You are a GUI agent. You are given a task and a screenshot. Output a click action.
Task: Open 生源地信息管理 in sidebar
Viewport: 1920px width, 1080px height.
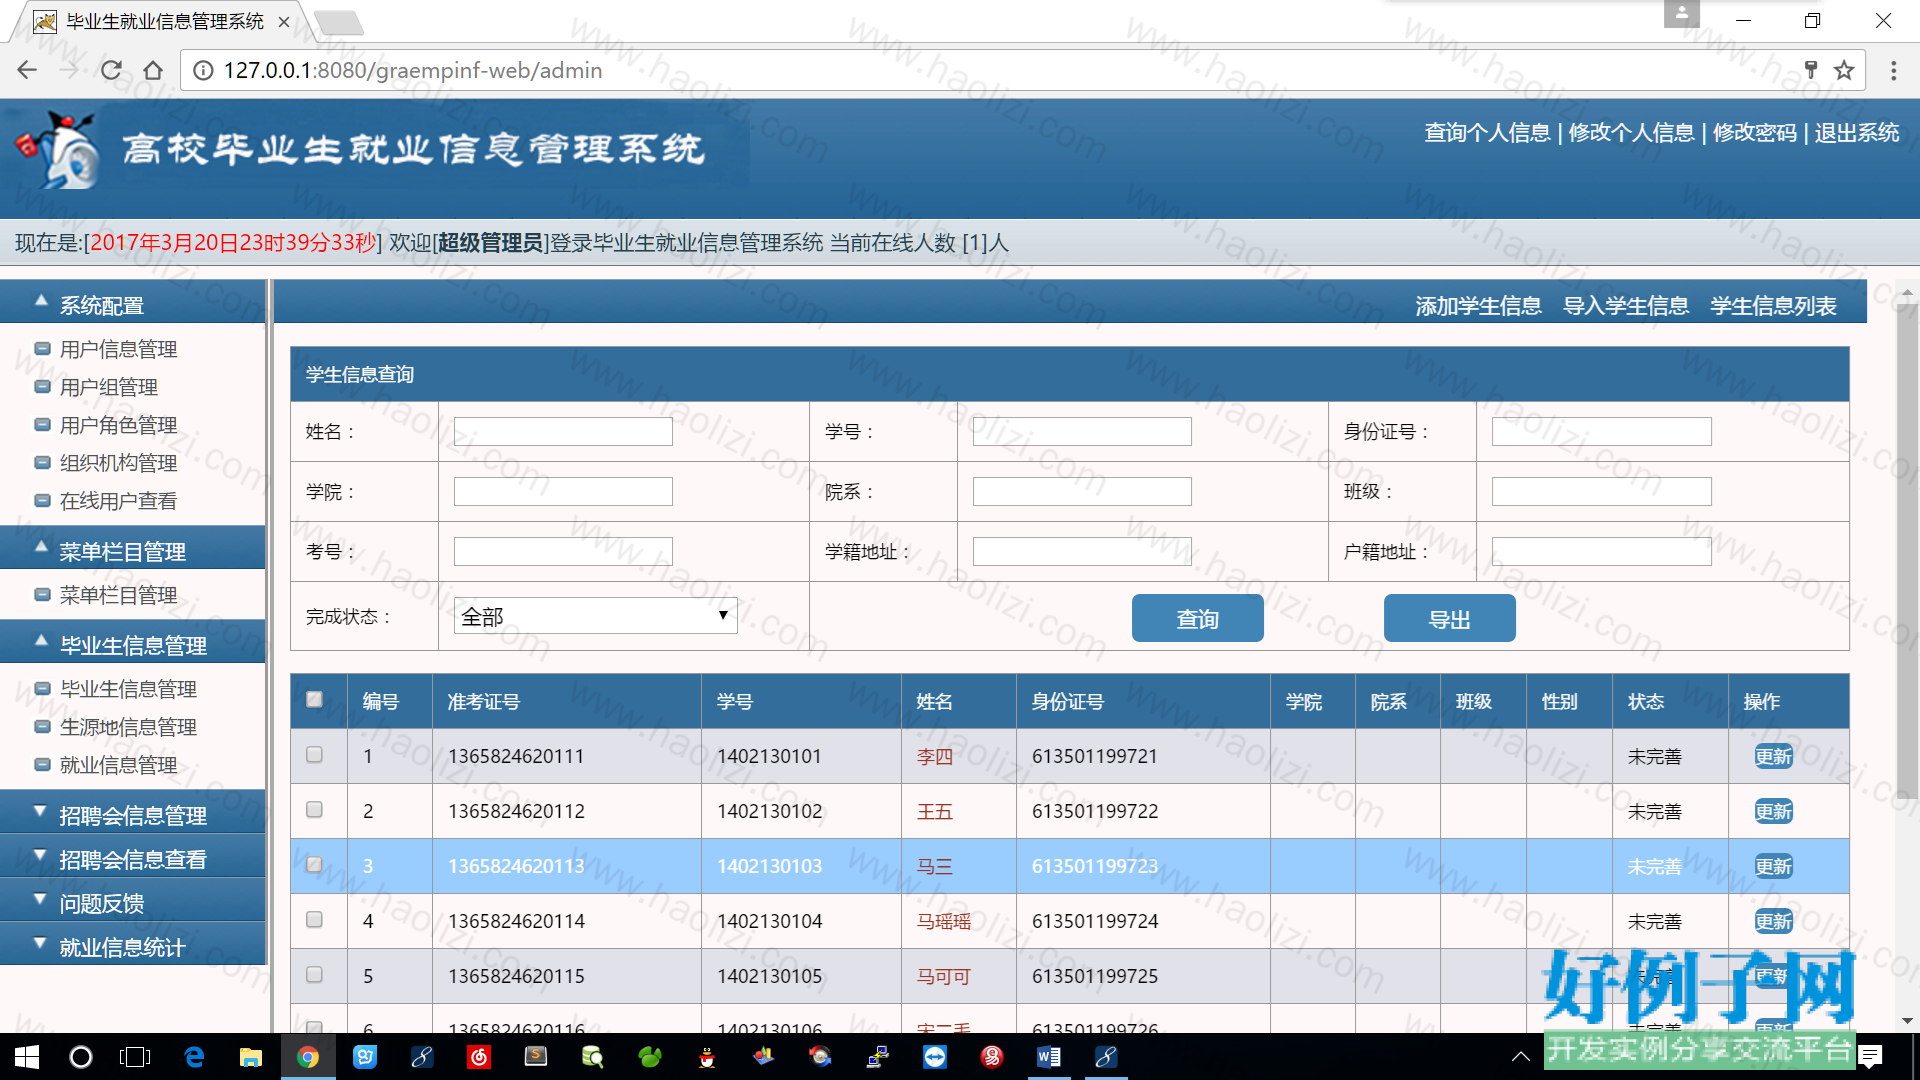128,727
